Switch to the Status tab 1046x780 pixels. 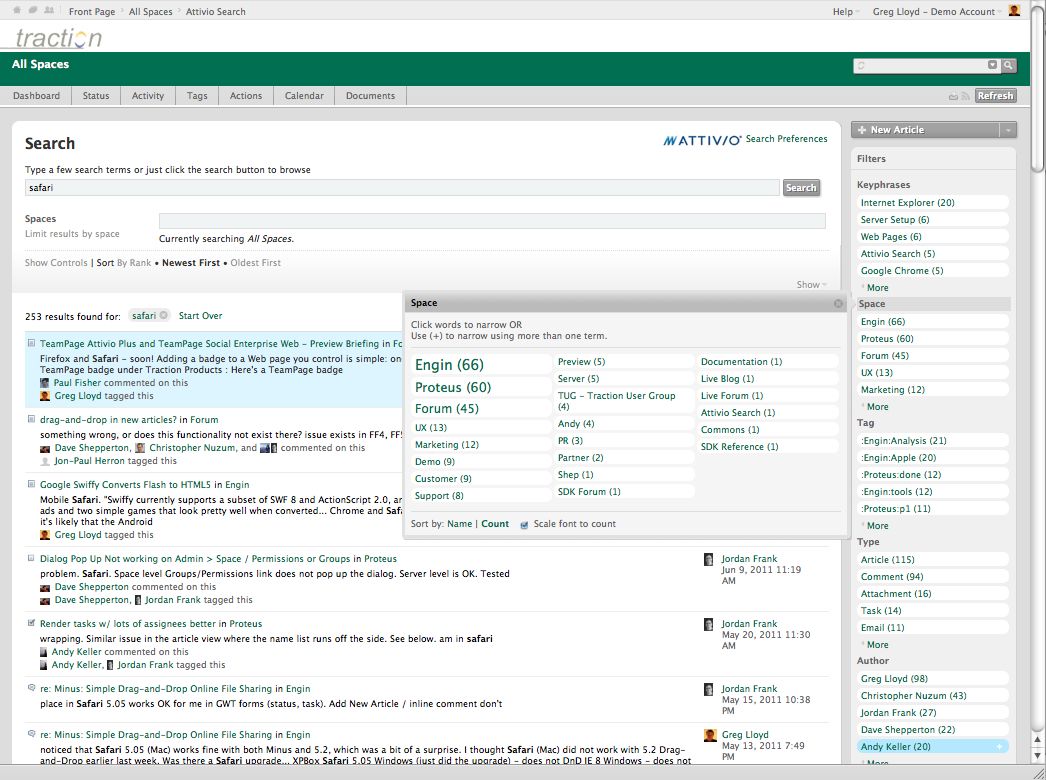point(96,95)
